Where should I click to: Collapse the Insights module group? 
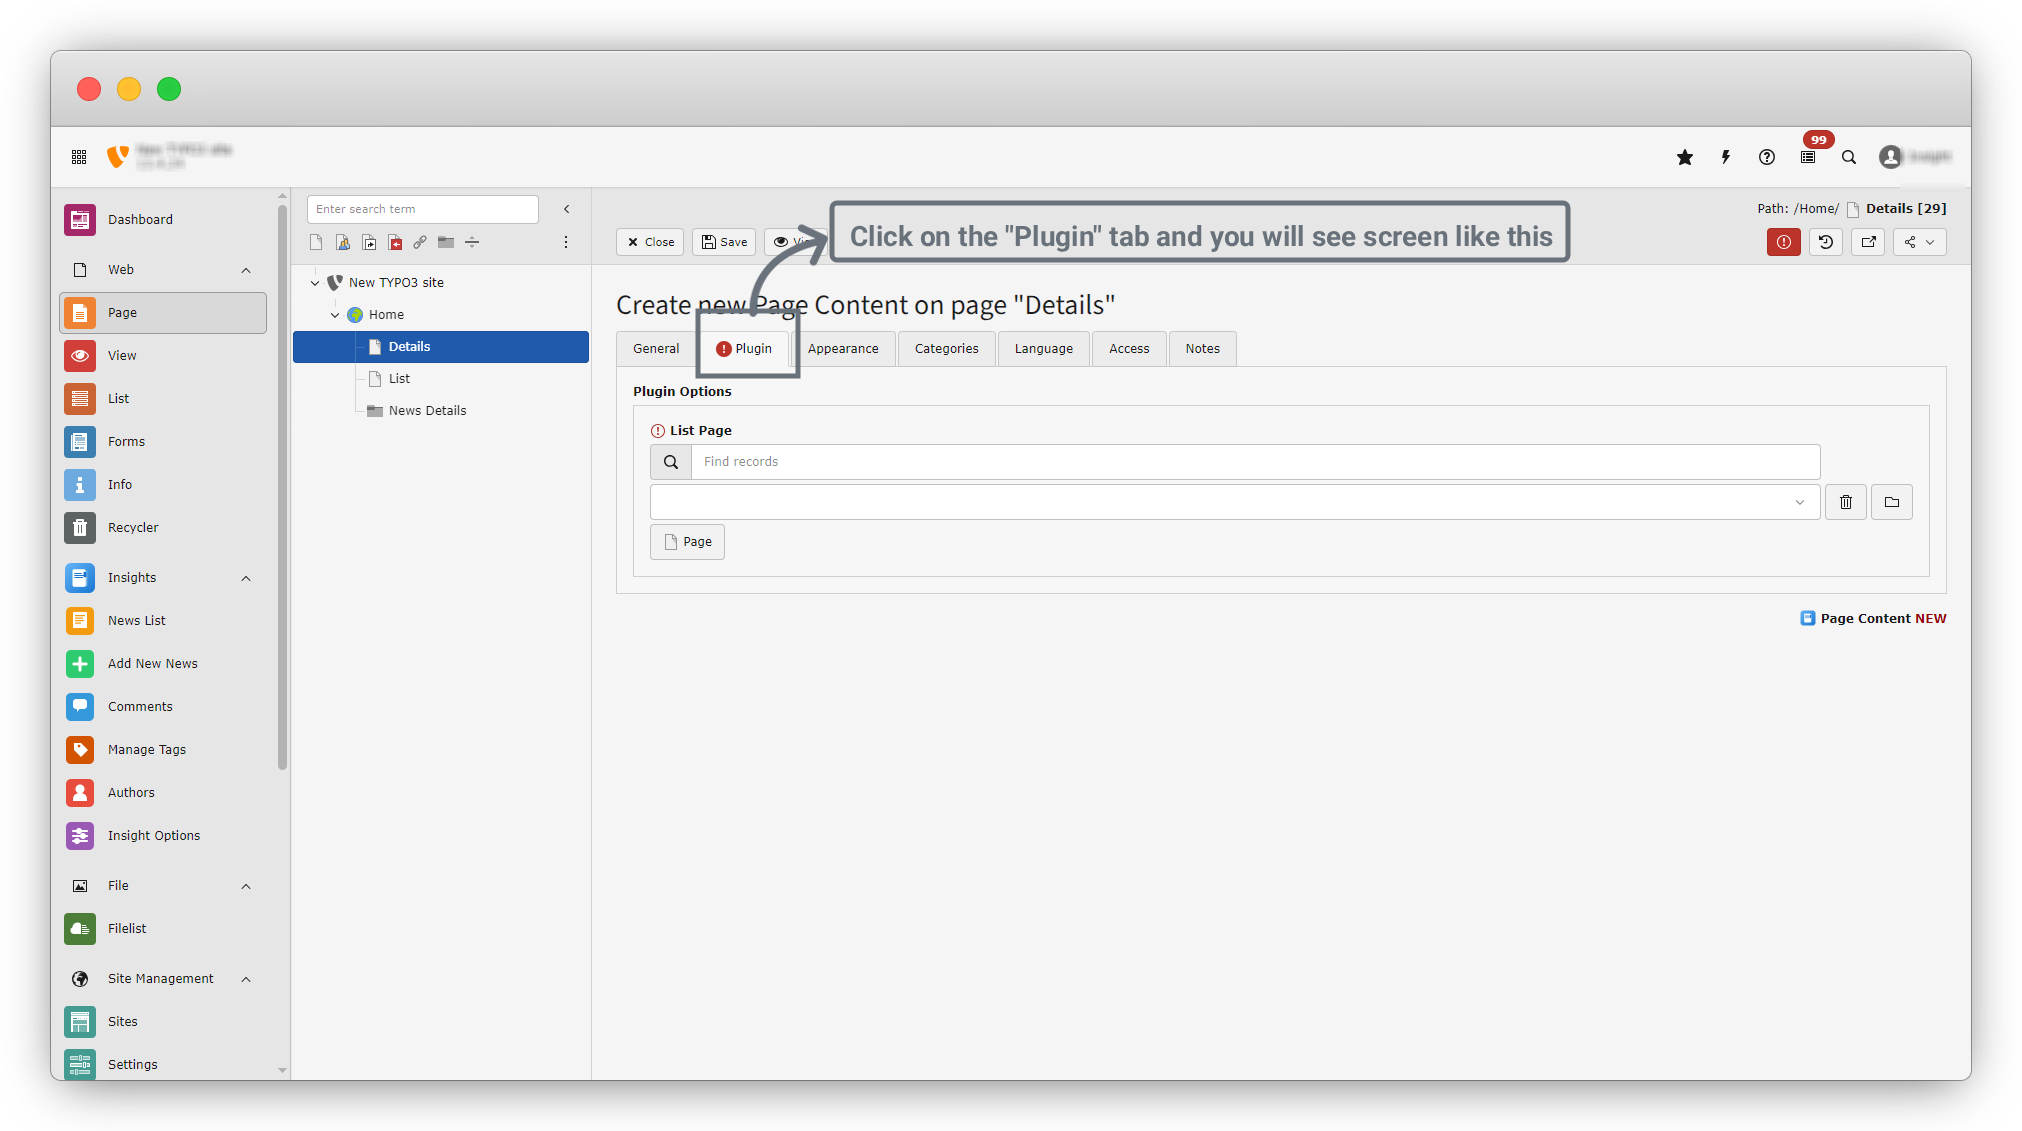pos(246,578)
